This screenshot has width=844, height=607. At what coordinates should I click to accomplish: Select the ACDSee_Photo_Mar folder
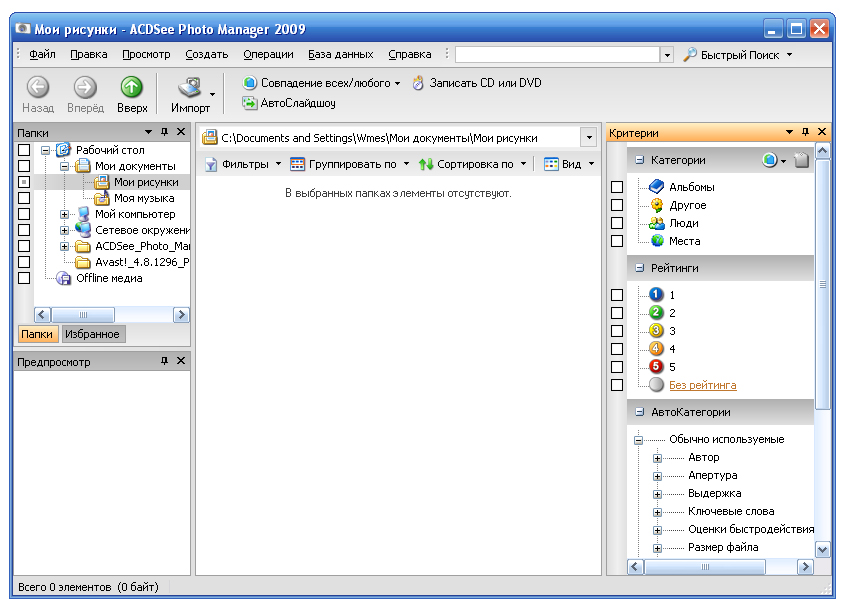143,246
